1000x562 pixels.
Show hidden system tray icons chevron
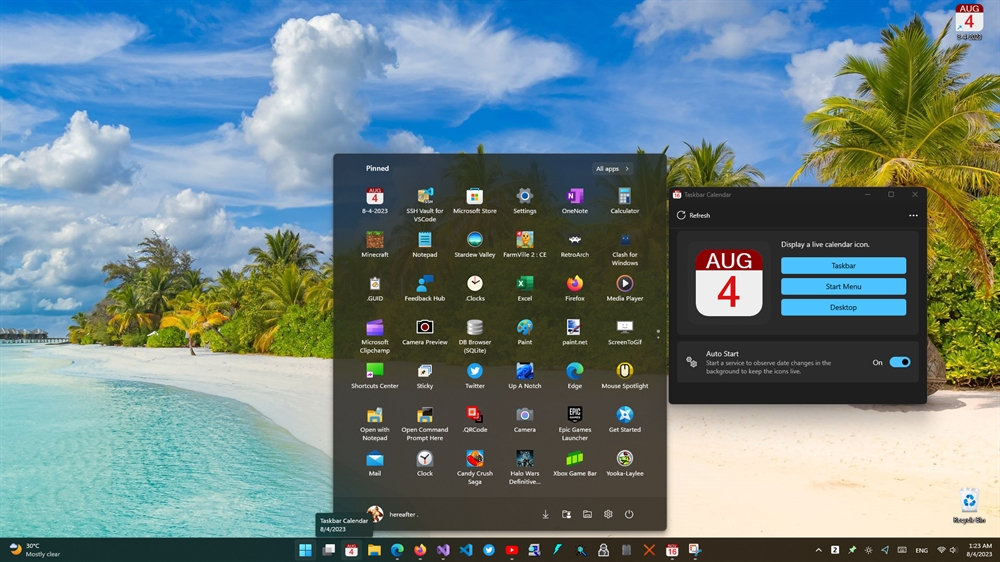coord(818,550)
